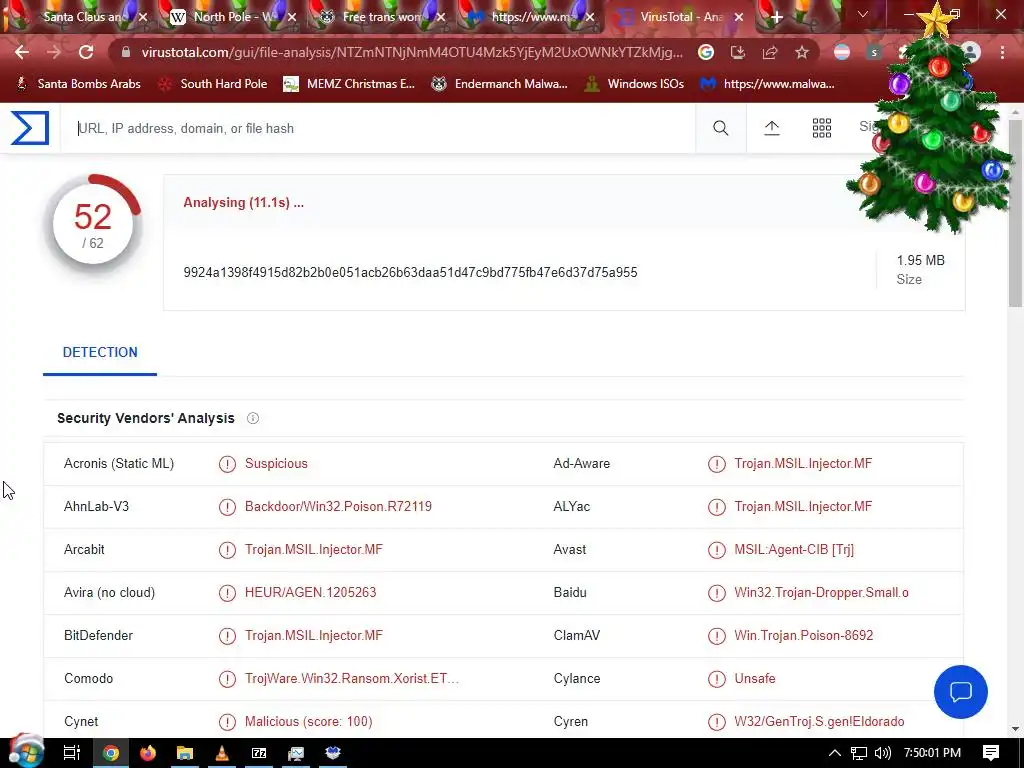The width and height of the screenshot is (1024, 768).
Task: Open the VirusTotal apps grid menu
Action: (x=822, y=128)
